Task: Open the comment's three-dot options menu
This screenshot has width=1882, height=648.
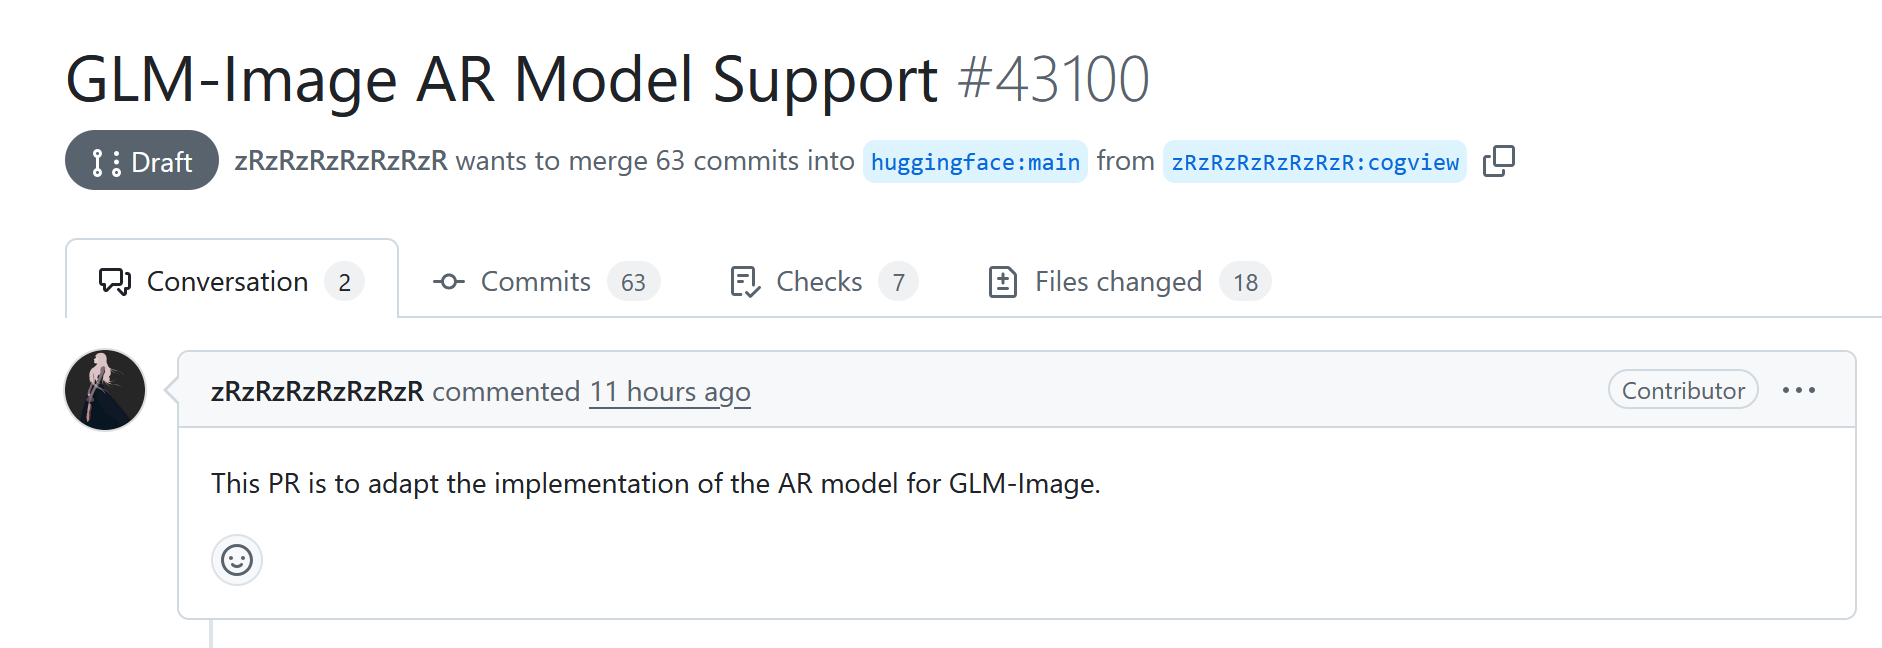Action: [1798, 390]
